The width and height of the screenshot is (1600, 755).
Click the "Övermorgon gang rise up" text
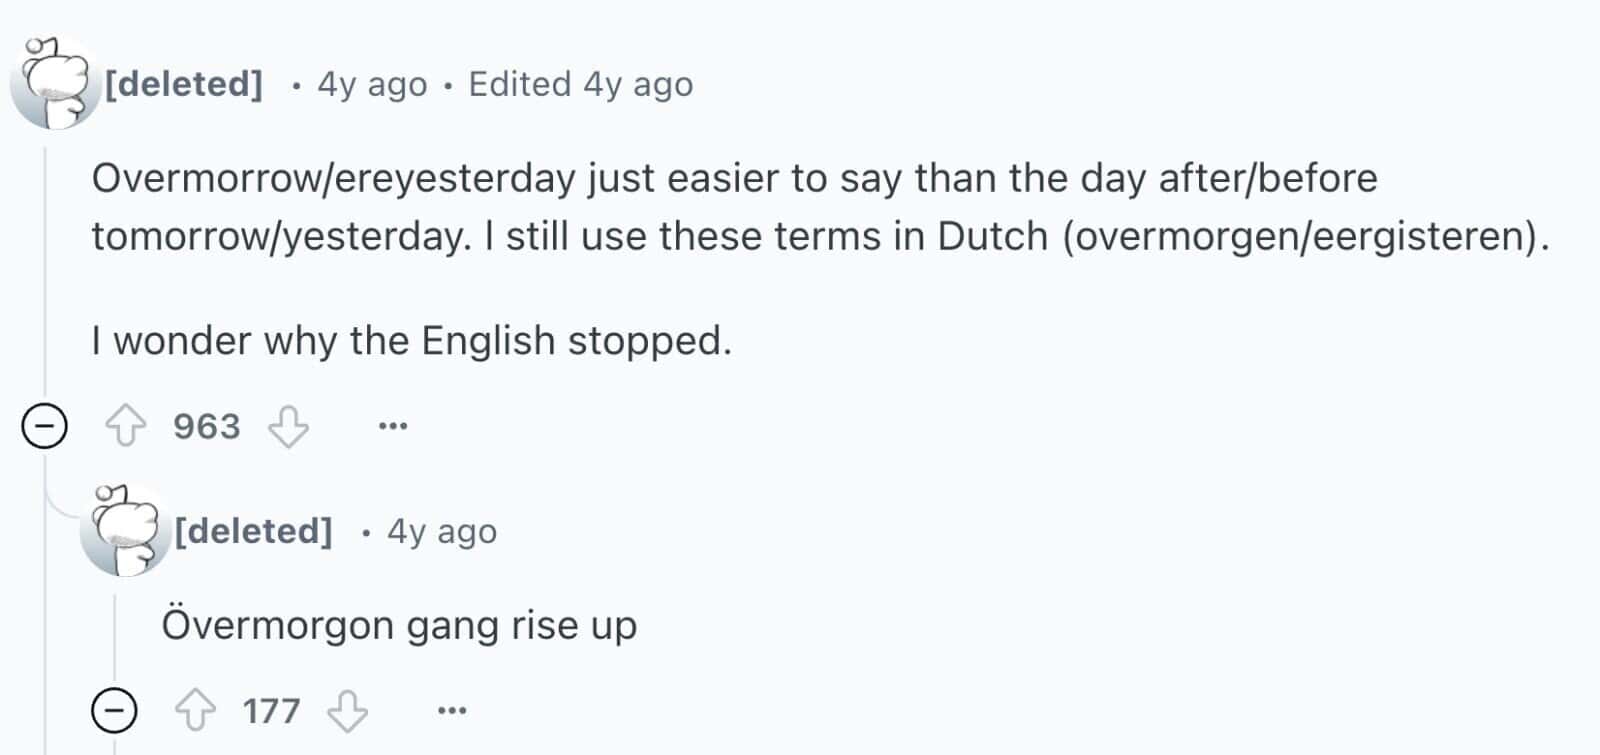click(x=399, y=626)
